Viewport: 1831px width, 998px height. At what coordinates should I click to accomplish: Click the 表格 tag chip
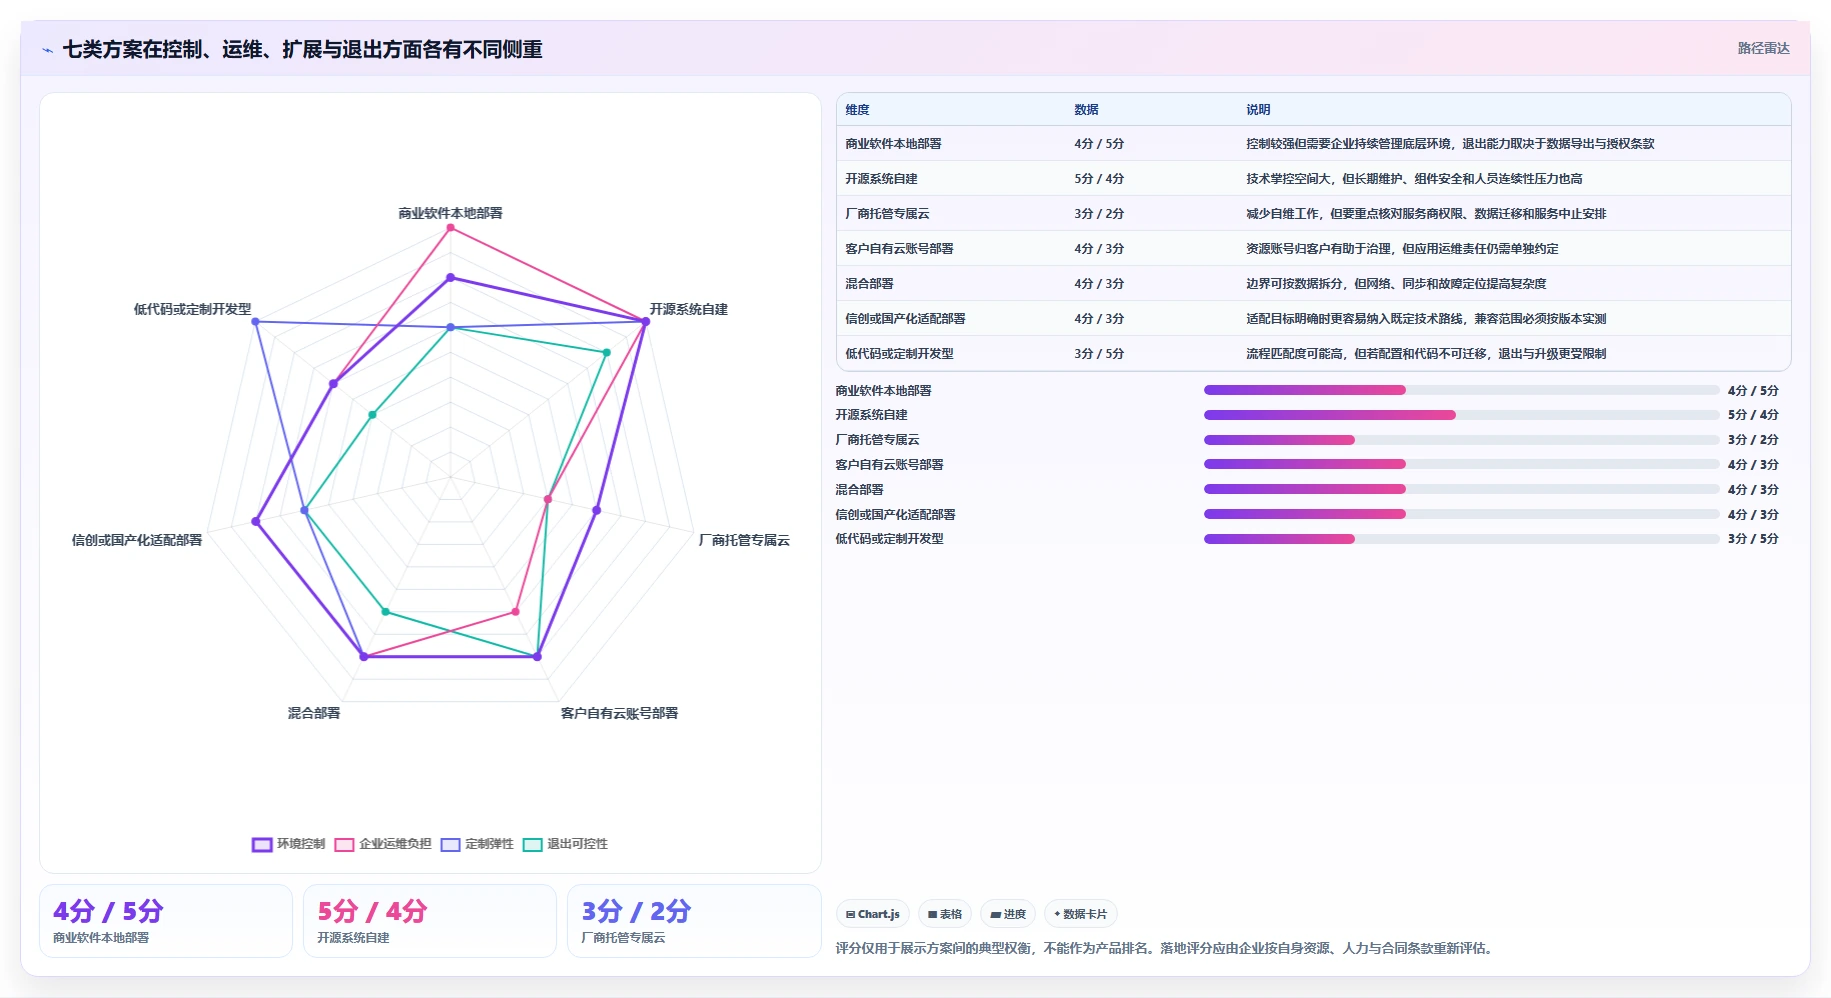945,914
